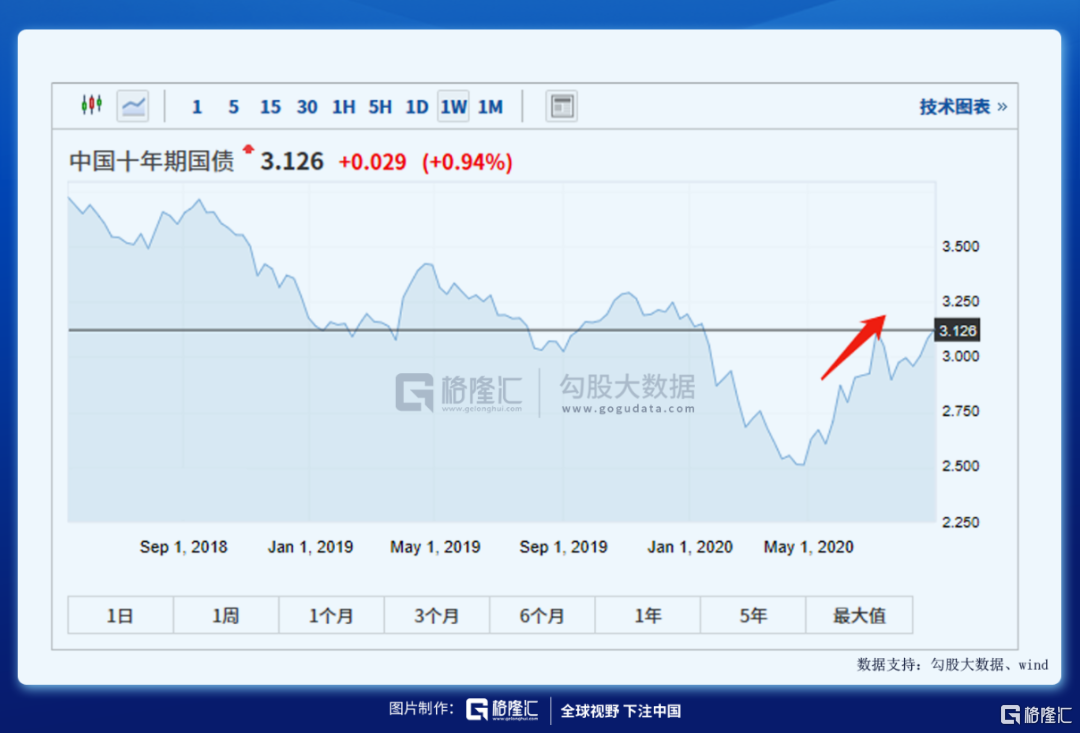Click the (+0.94%) percent change

tap(468, 162)
